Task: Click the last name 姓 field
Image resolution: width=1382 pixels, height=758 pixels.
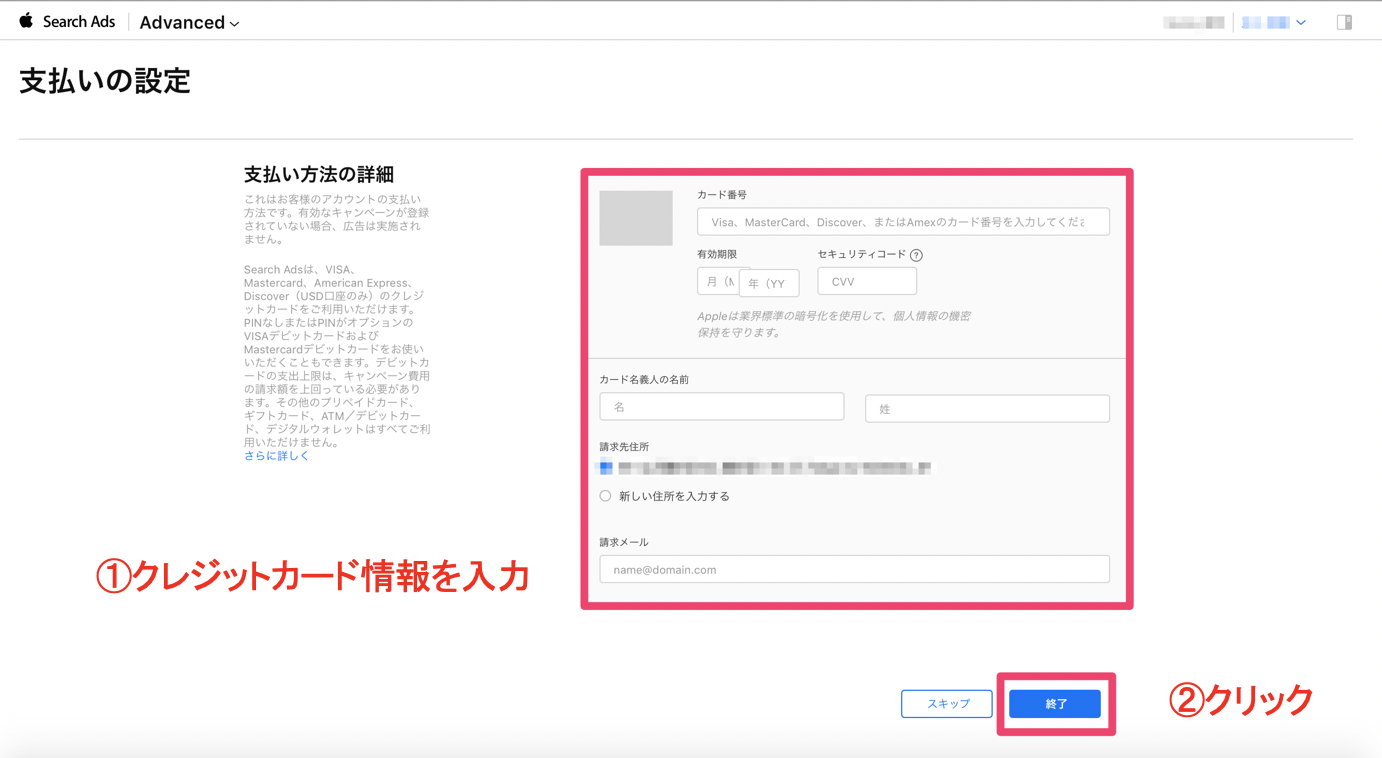Action: [986, 408]
